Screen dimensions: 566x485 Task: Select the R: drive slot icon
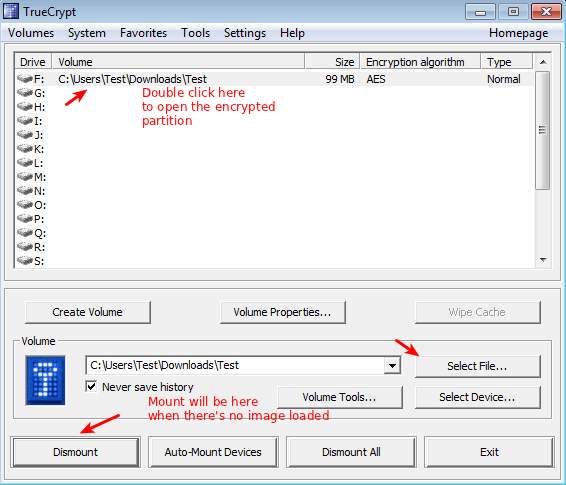point(25,246)
